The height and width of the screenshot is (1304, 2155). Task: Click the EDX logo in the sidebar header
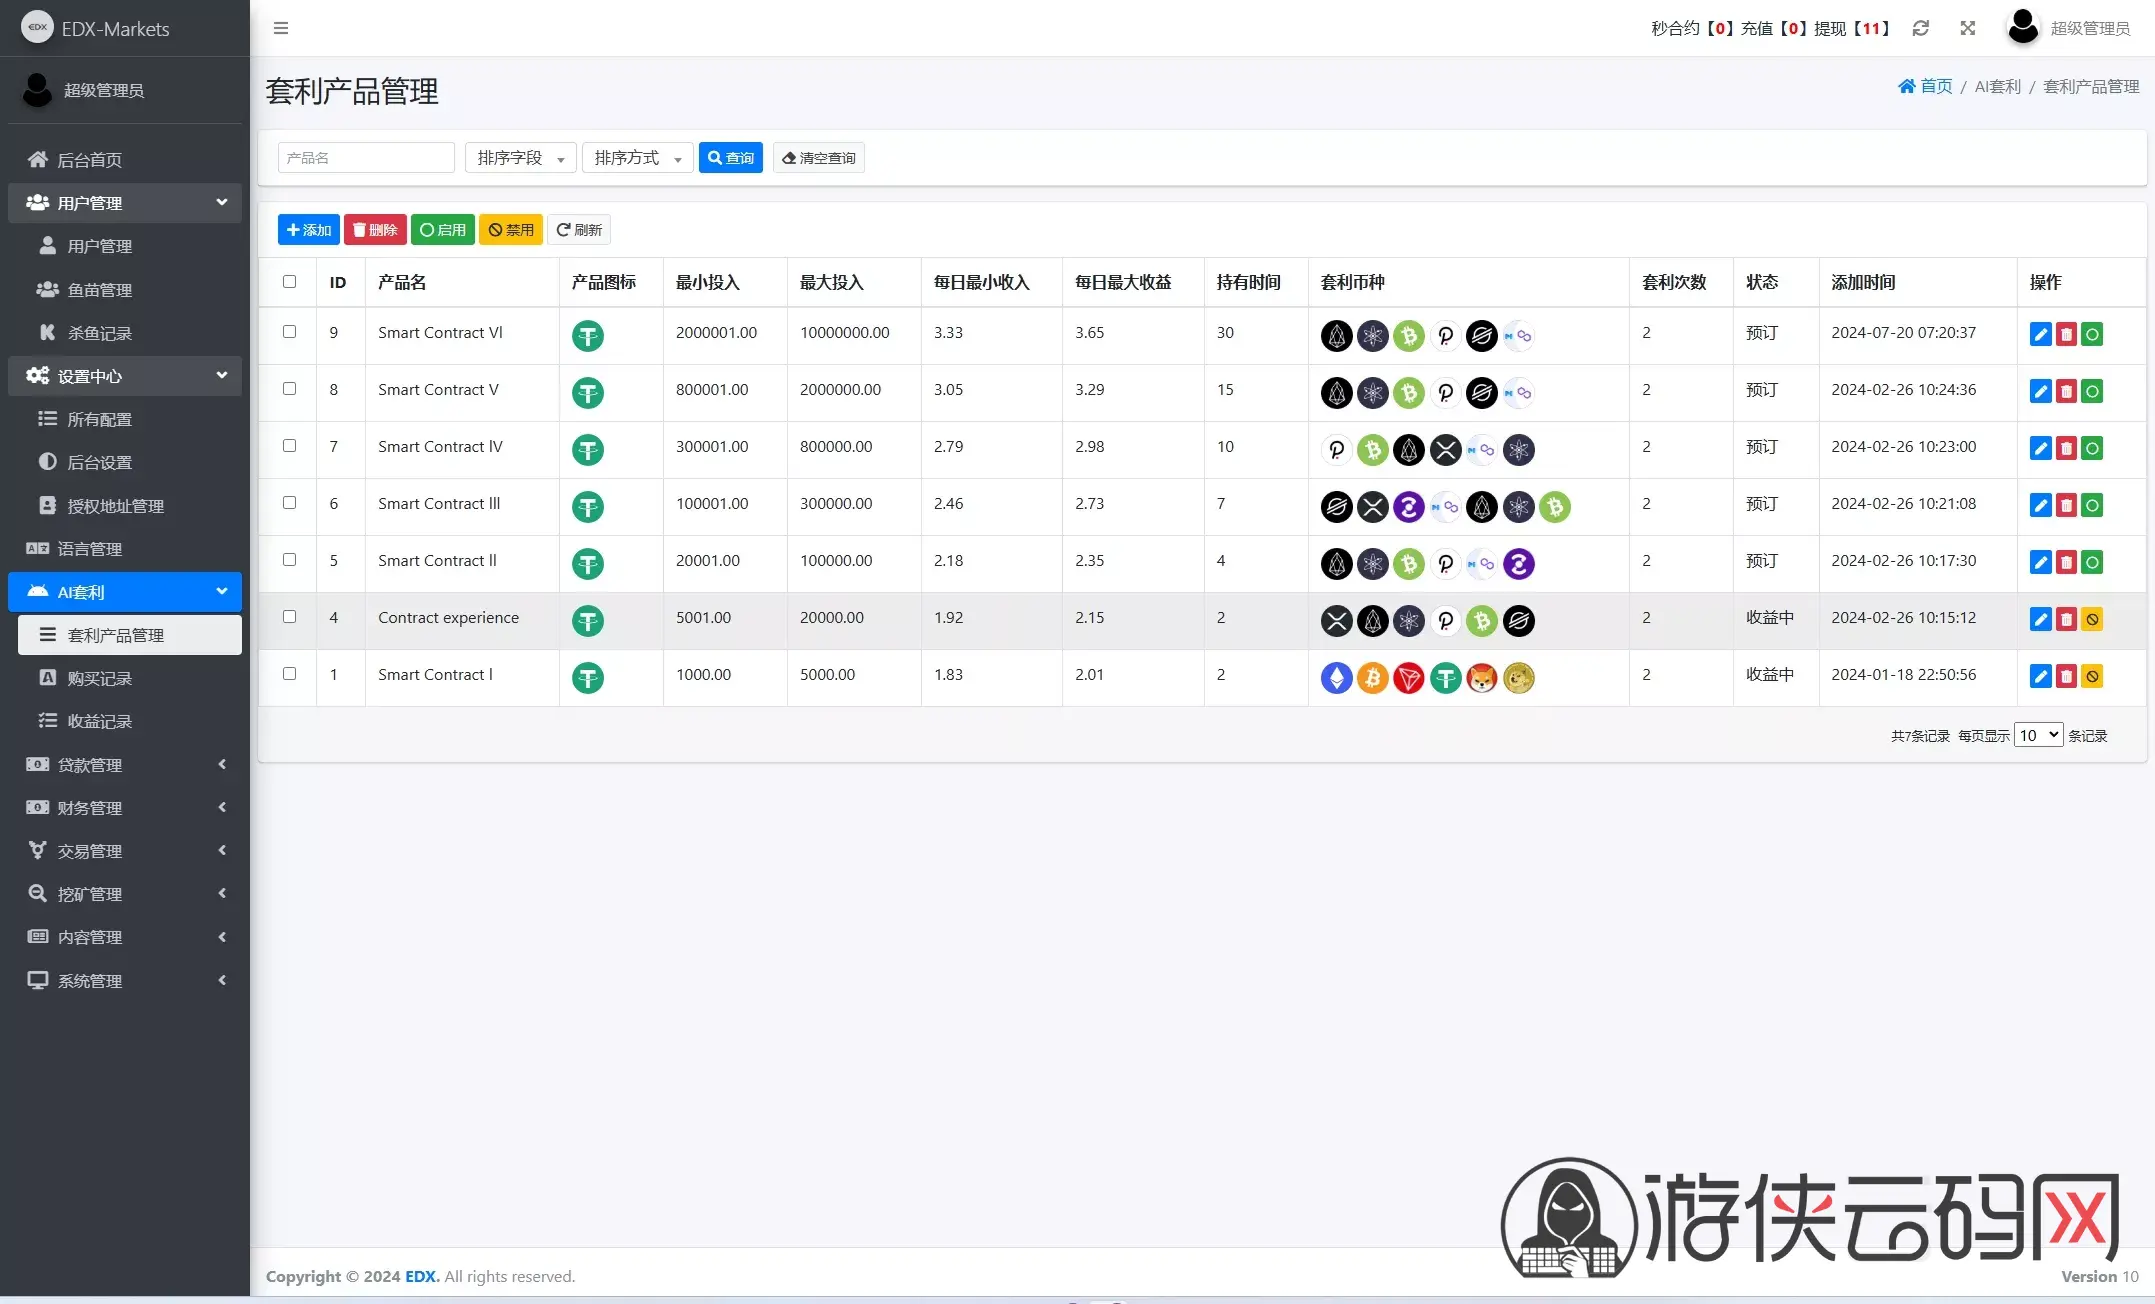[38, 28]
